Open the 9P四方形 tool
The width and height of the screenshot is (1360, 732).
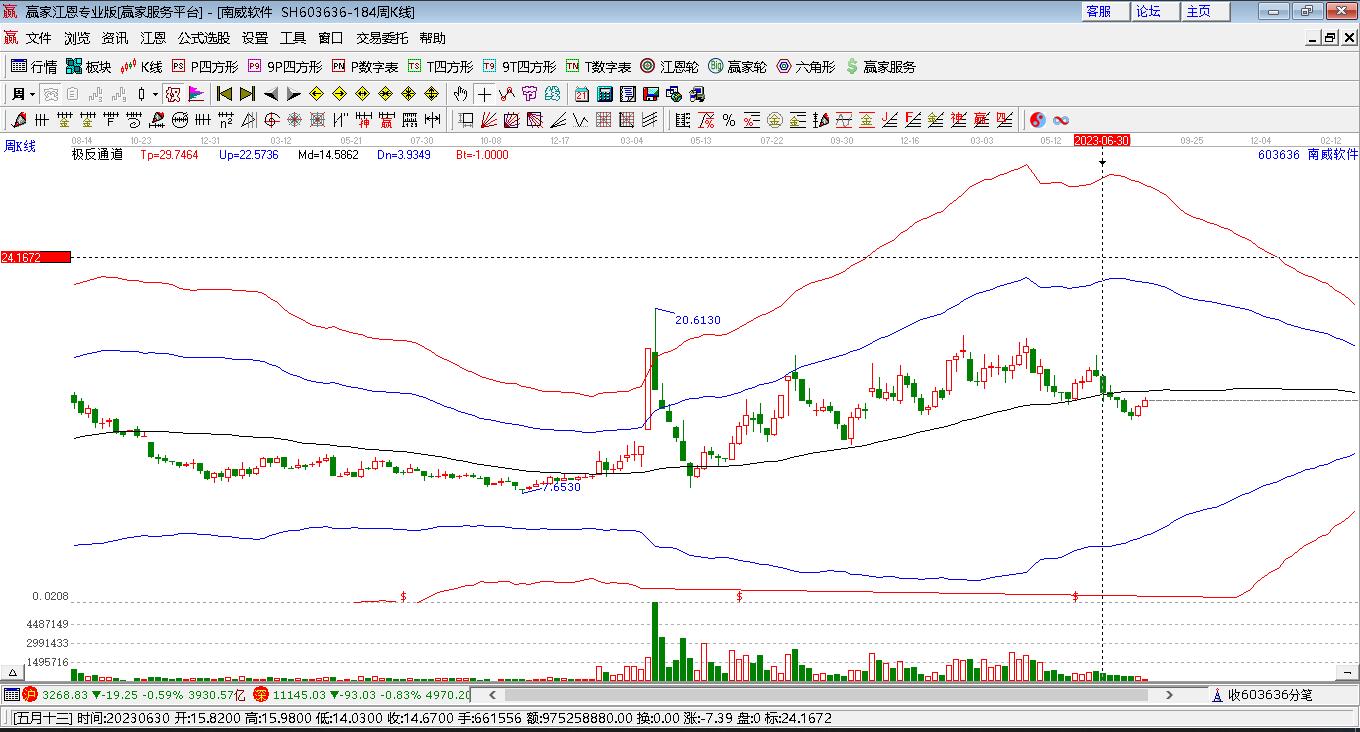tap(285, 67)
